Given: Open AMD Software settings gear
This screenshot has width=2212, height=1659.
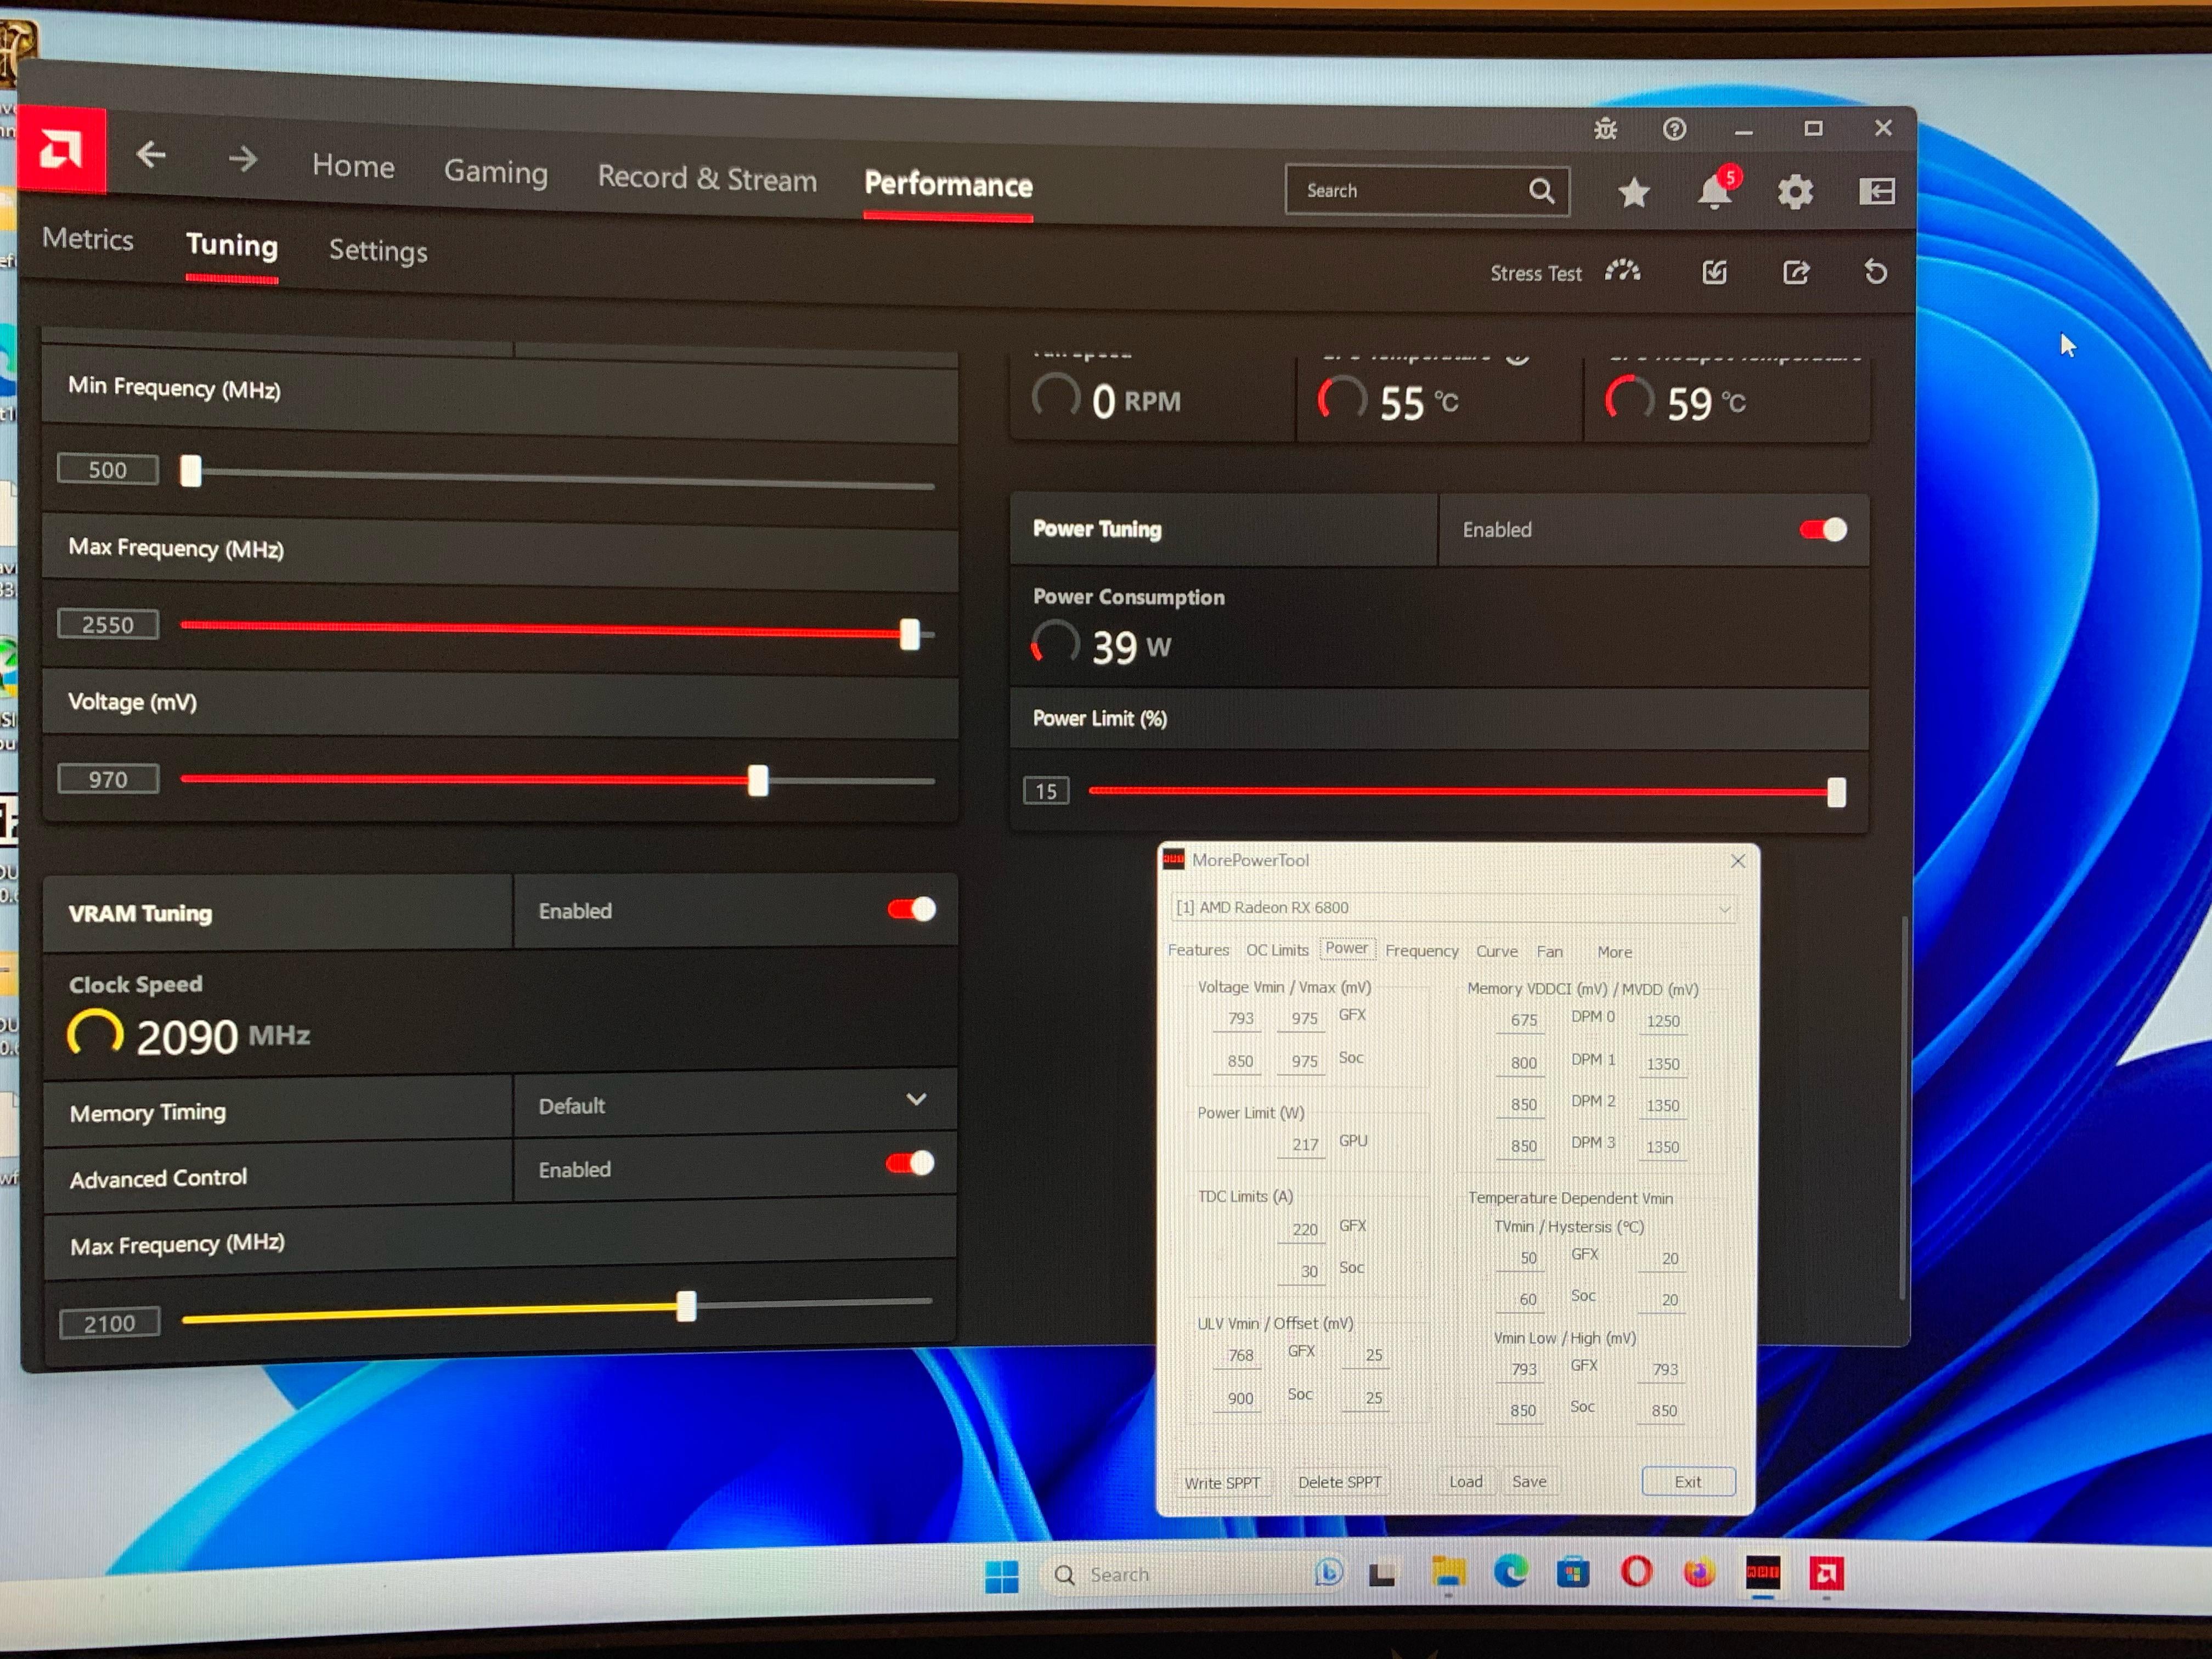Looking at the screenshot, I should pyautogui.click(x=1795, y=191).
